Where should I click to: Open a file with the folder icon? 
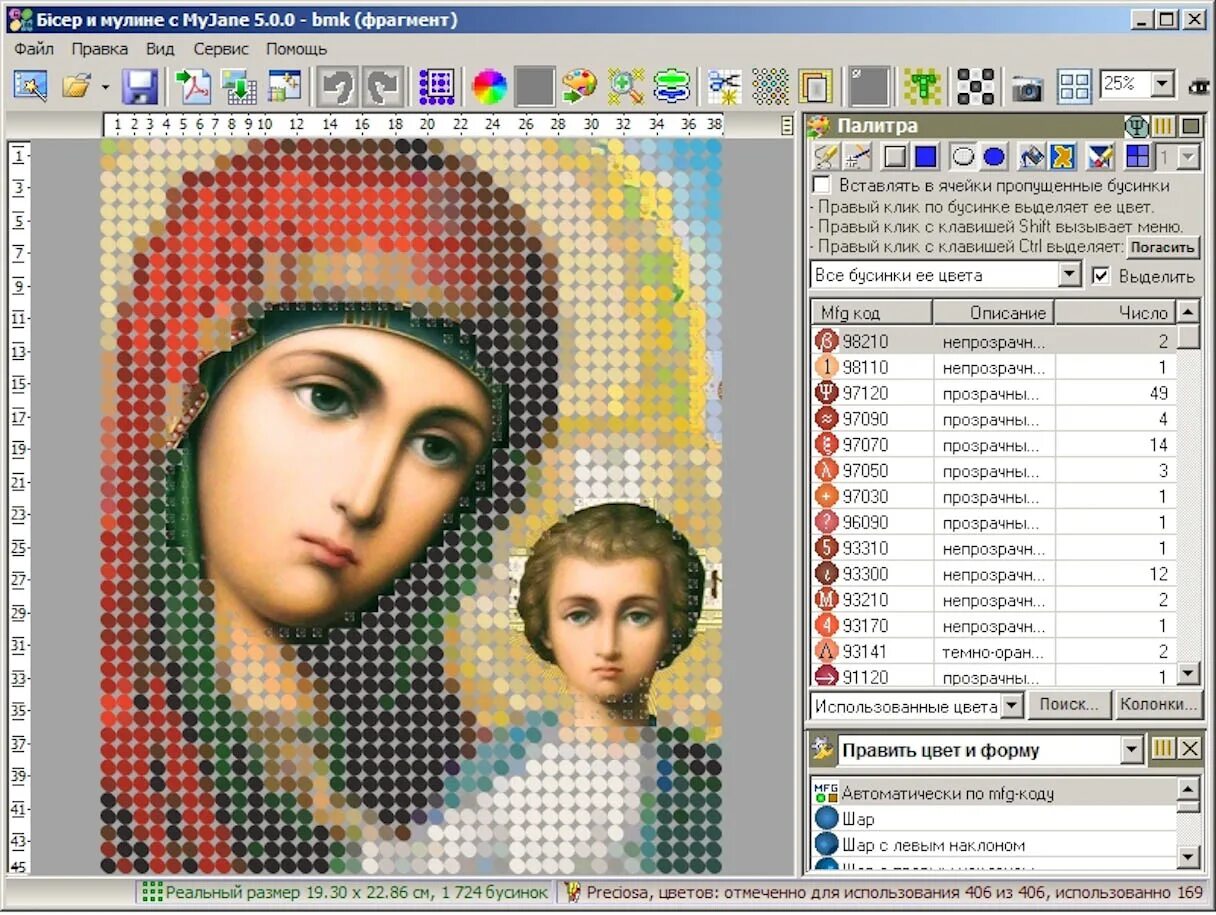click(x=76, y=87)
